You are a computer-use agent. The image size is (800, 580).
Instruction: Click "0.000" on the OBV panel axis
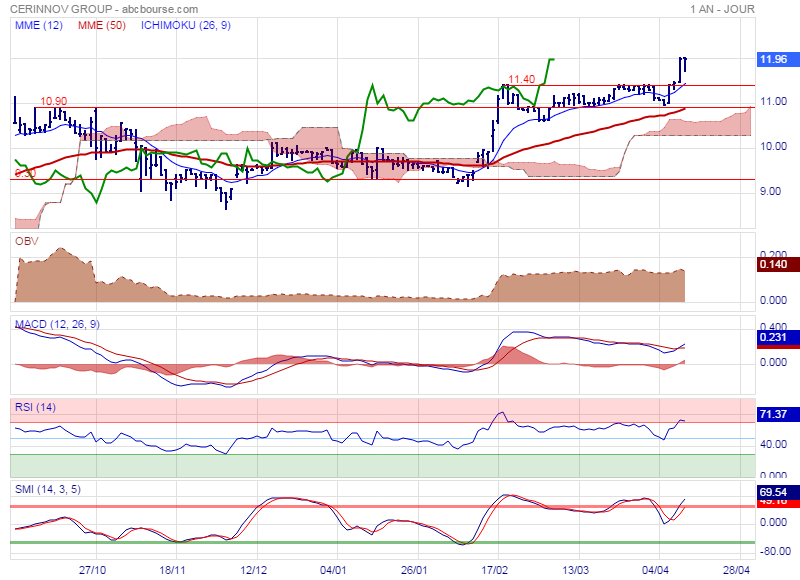[773, 300]
